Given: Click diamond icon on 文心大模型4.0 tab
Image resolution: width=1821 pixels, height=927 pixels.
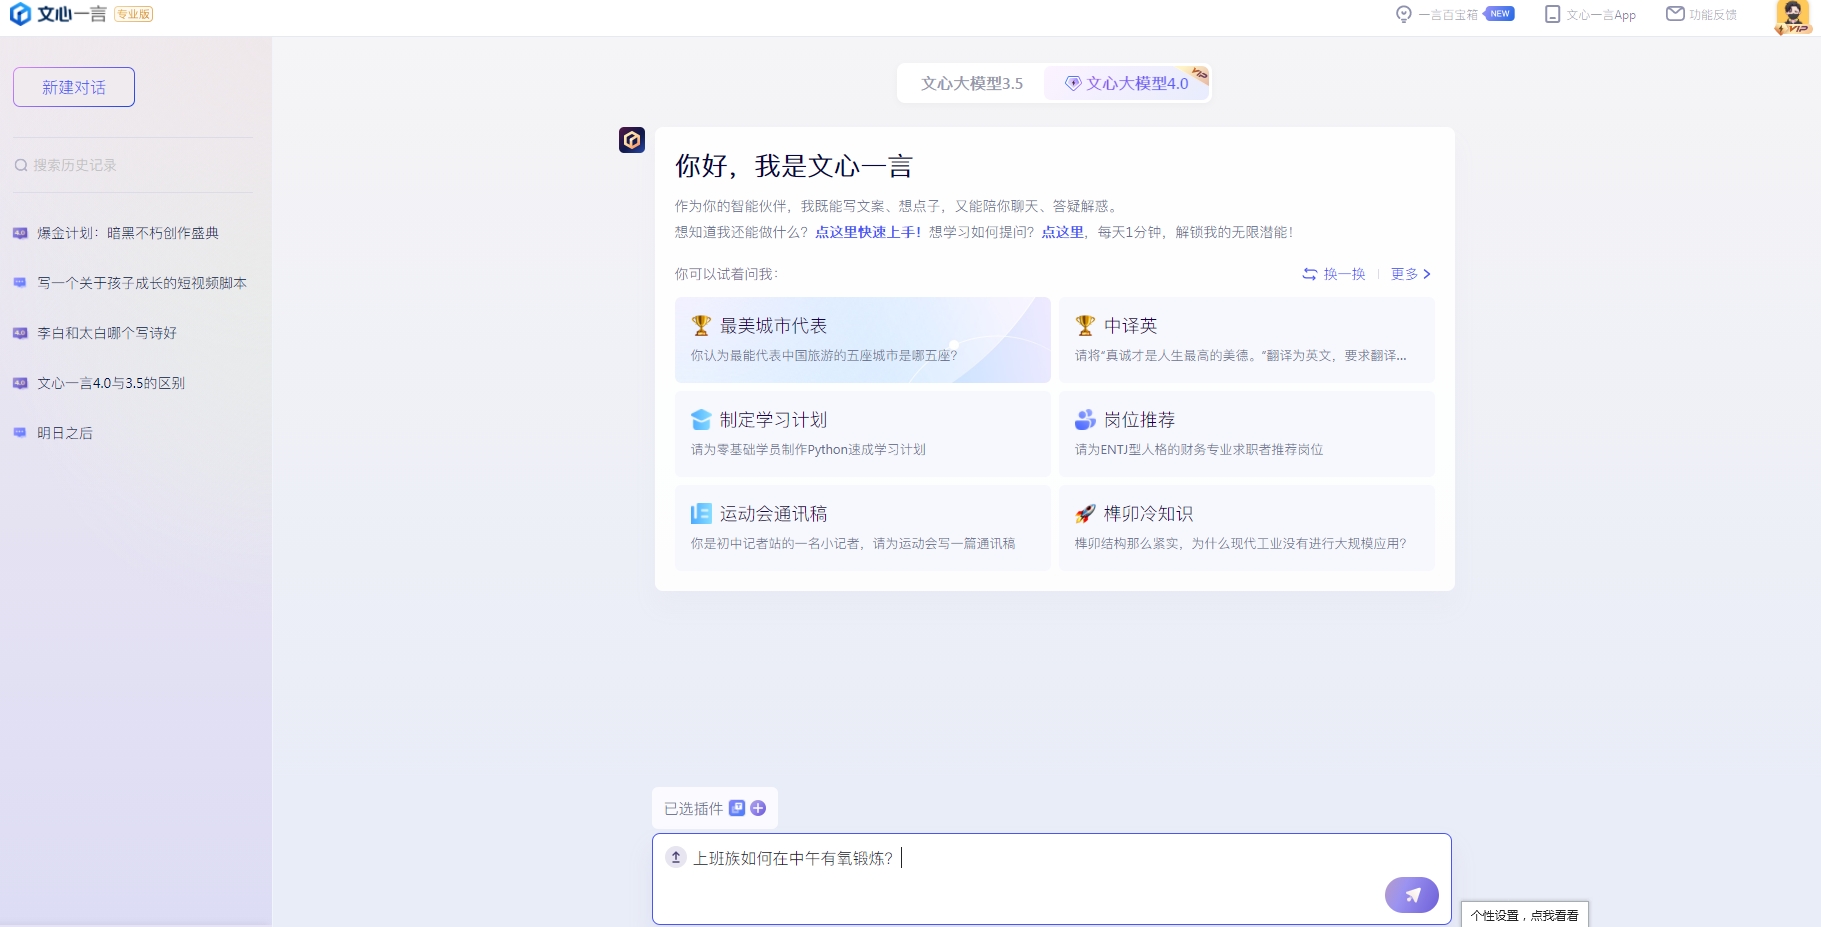Looking at the screenshot, I should click(x=1073, y=83).
